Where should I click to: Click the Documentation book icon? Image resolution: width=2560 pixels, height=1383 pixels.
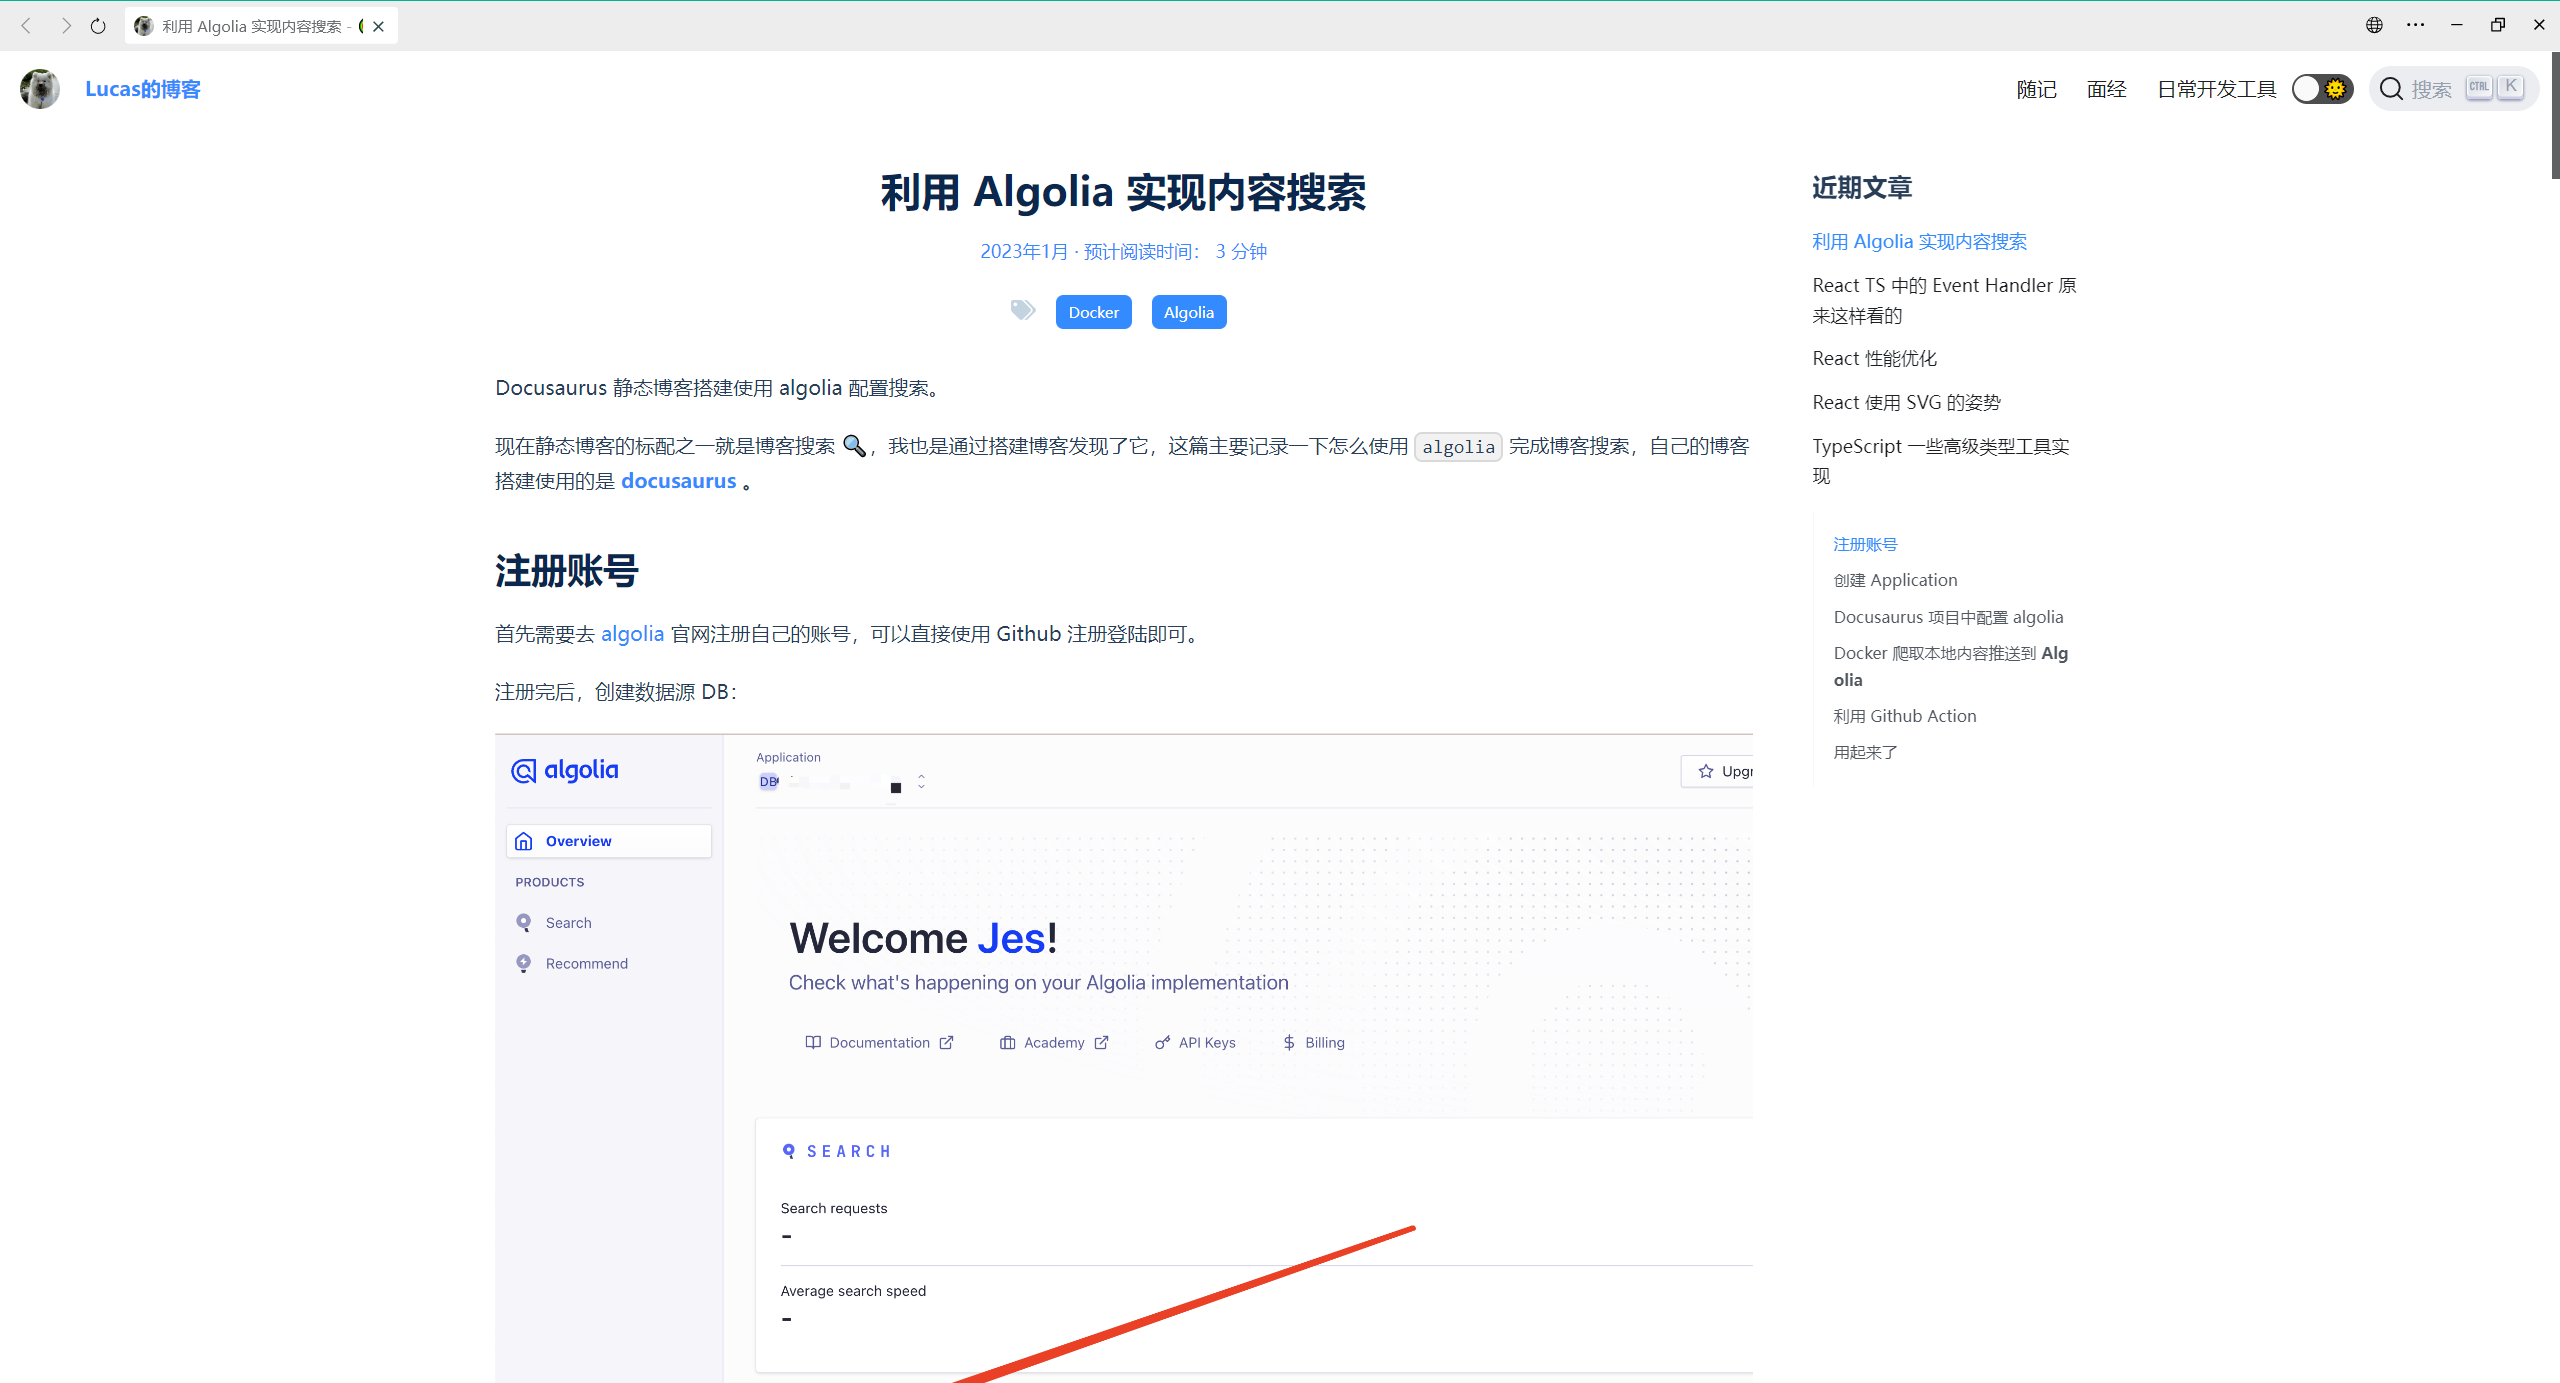point(813,1043)
